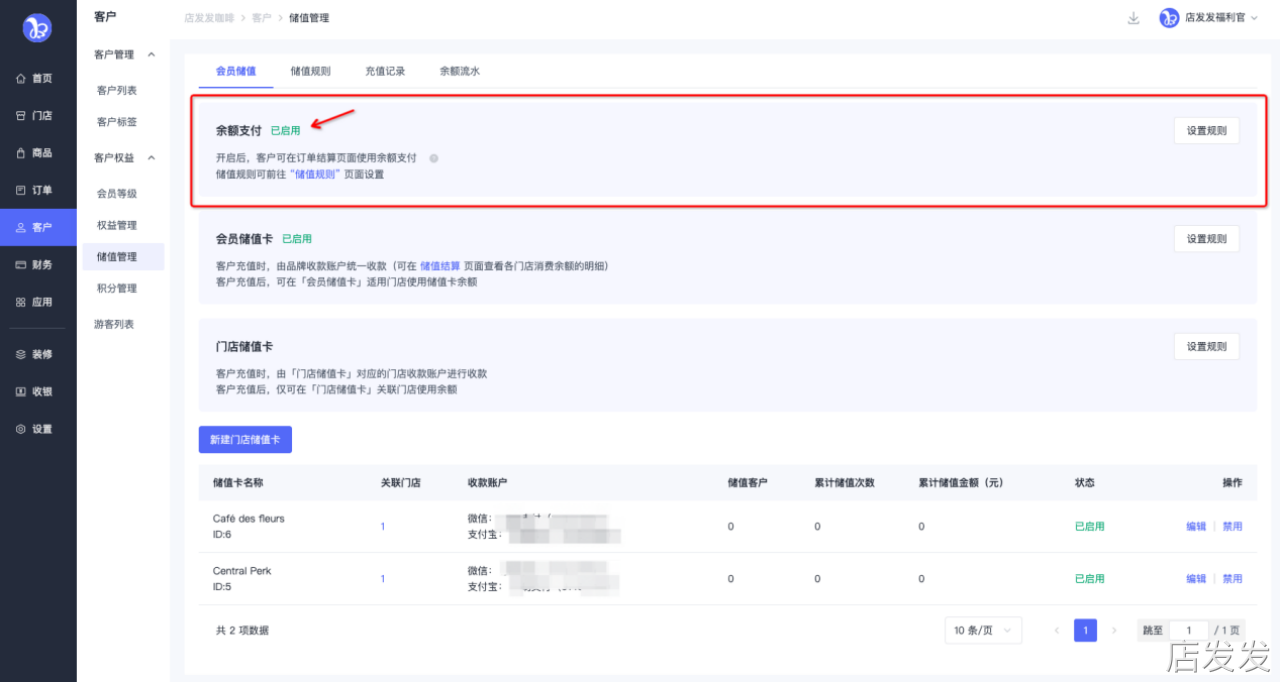Select page 1 in pagination

click(x=1085, y=630)
